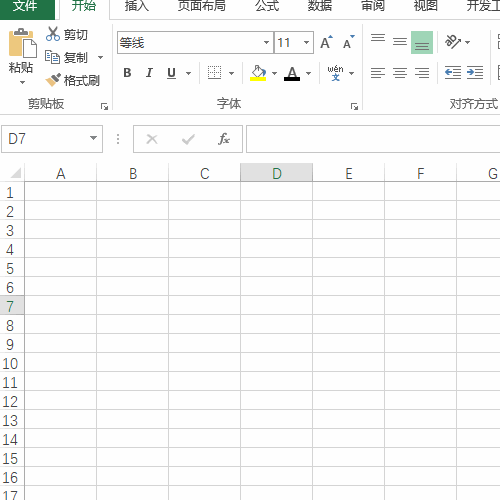The width and height of the screenshot is (500, 500).
Task: Select column B header
Action: coord(133,173)
